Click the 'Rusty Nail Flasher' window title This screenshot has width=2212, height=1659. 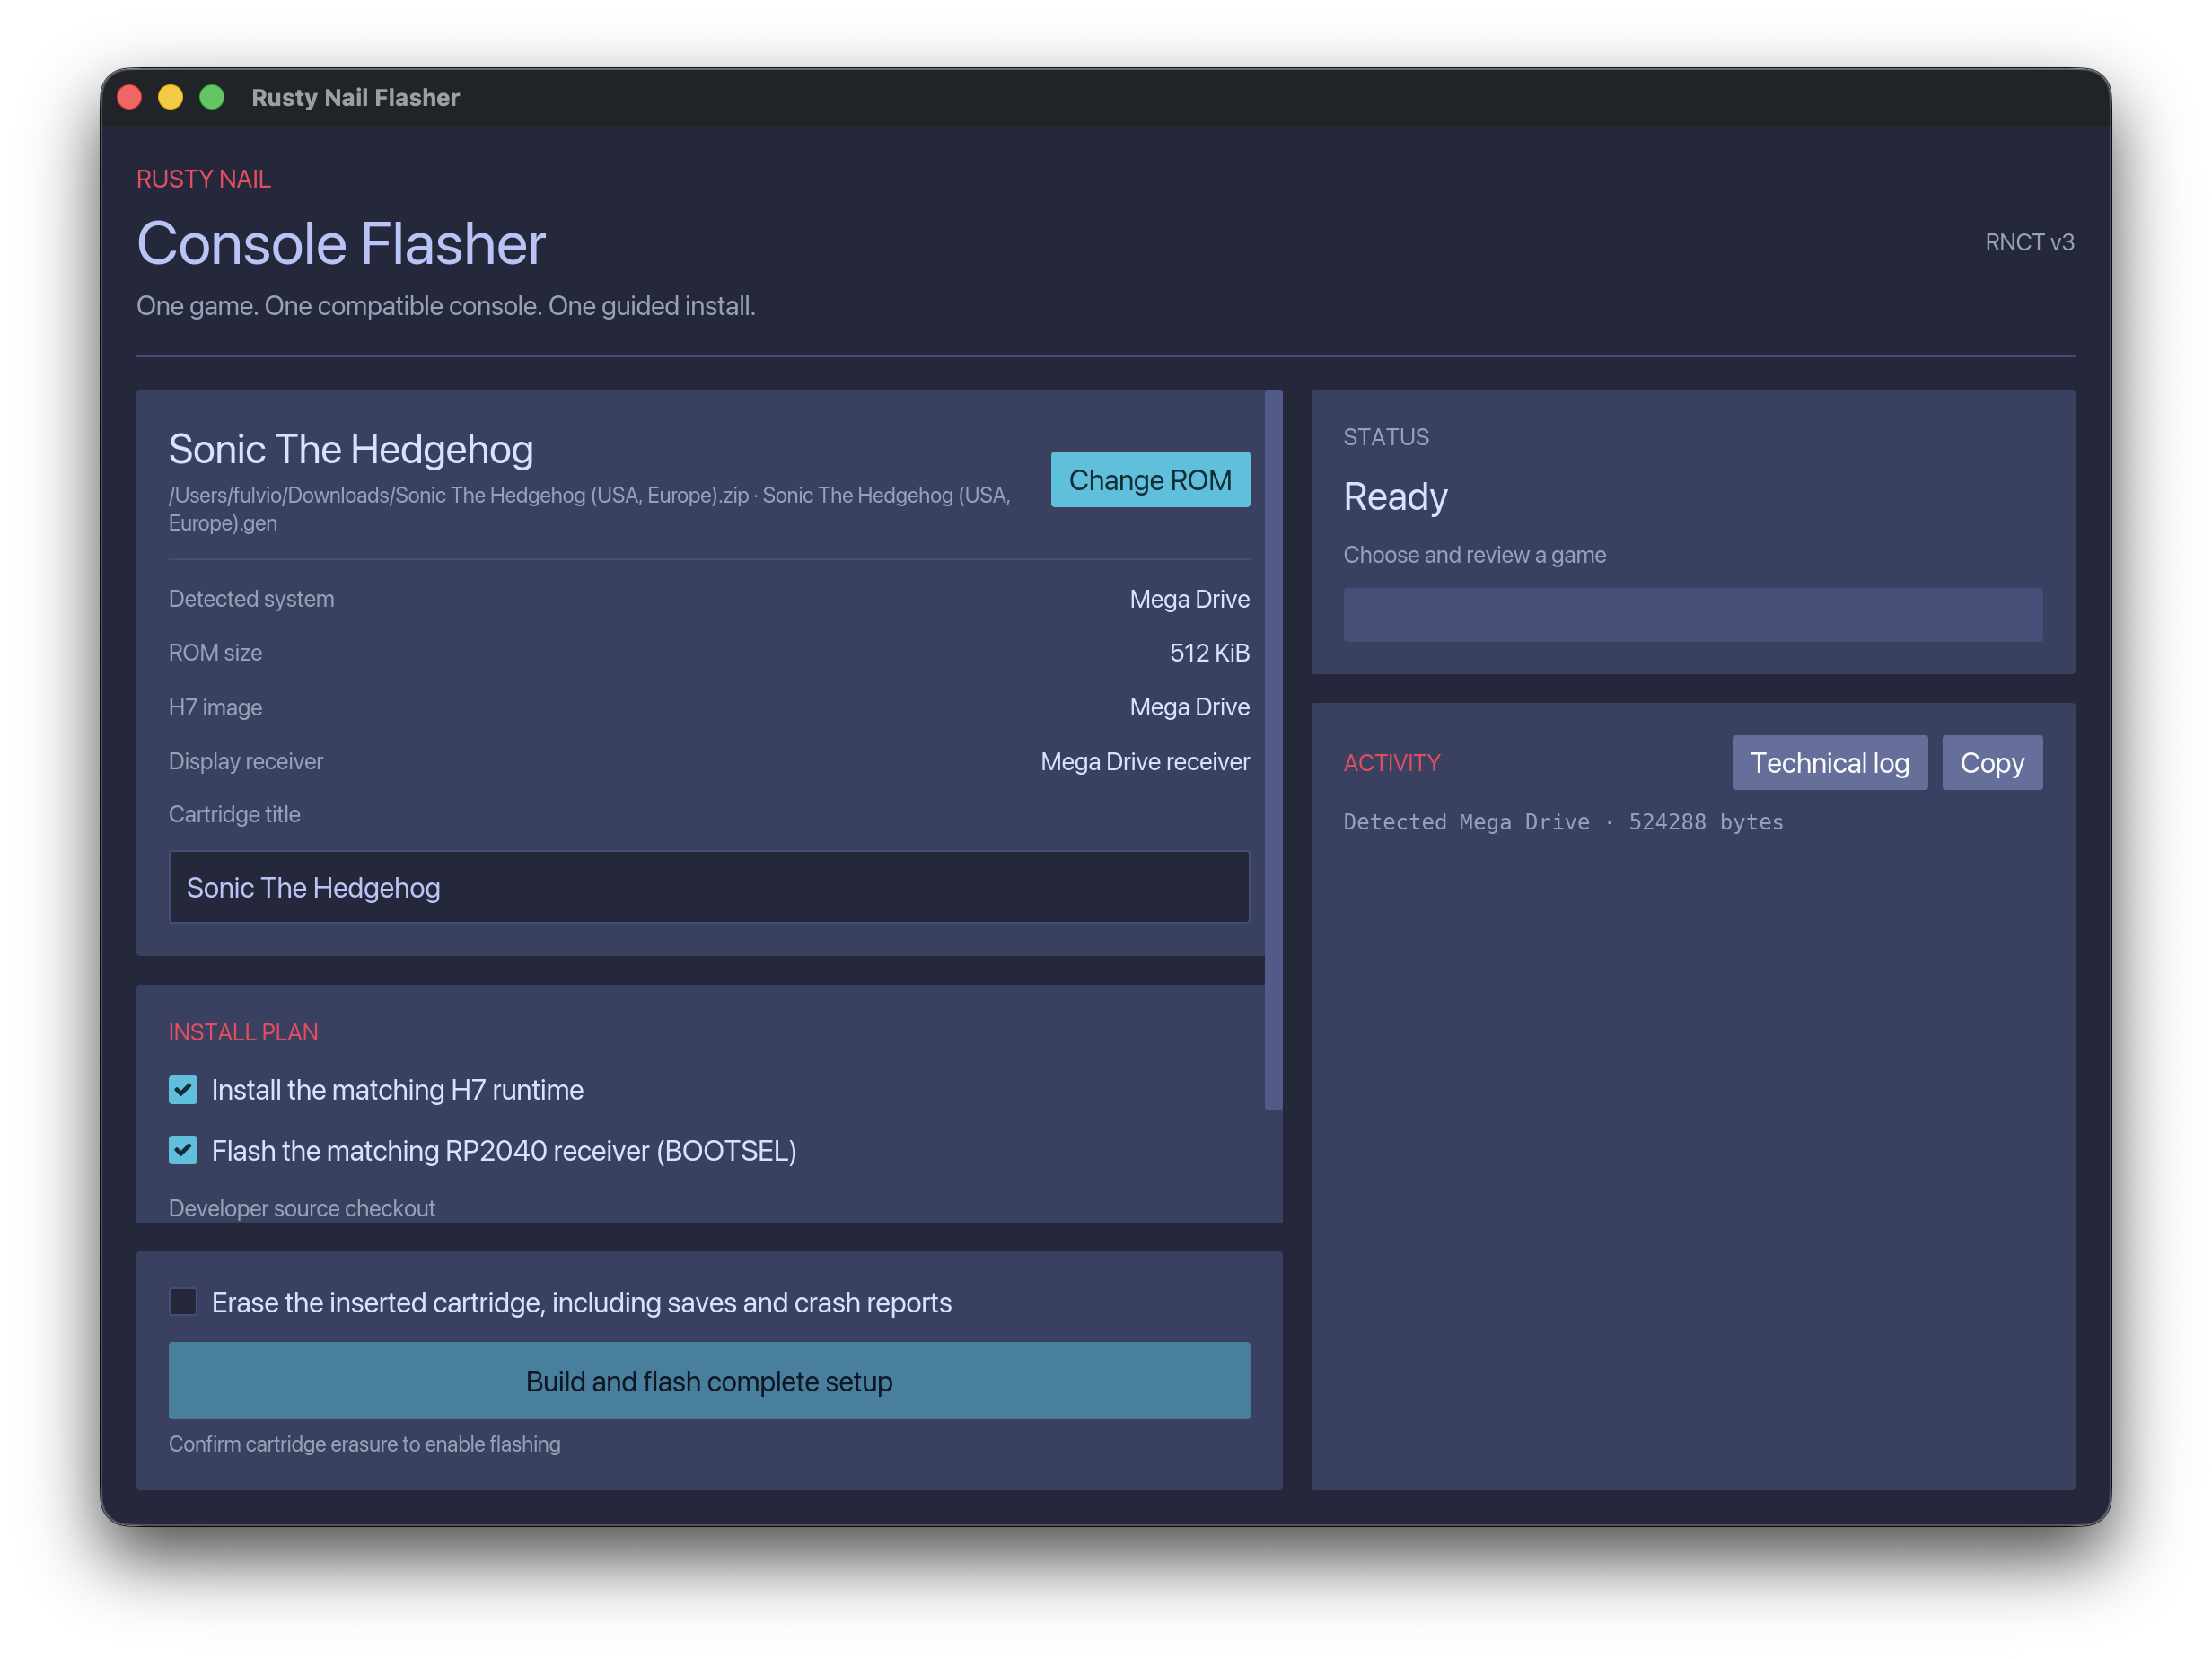click(x=355, y=97)
